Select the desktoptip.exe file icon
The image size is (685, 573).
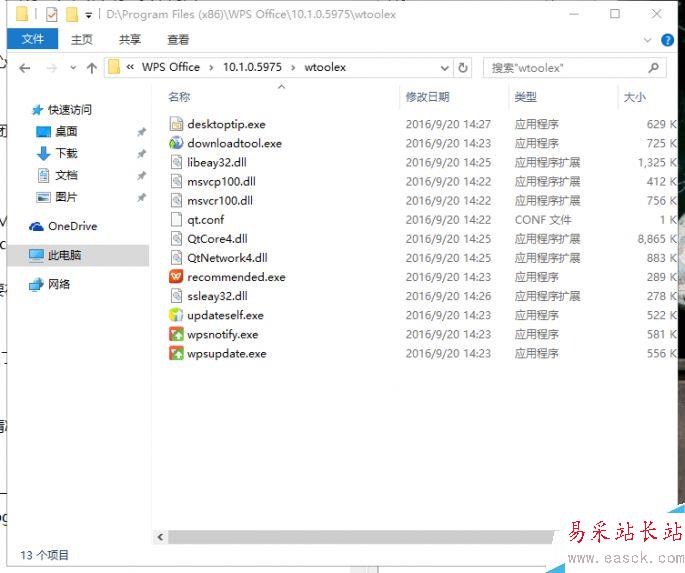coord(176,124)
